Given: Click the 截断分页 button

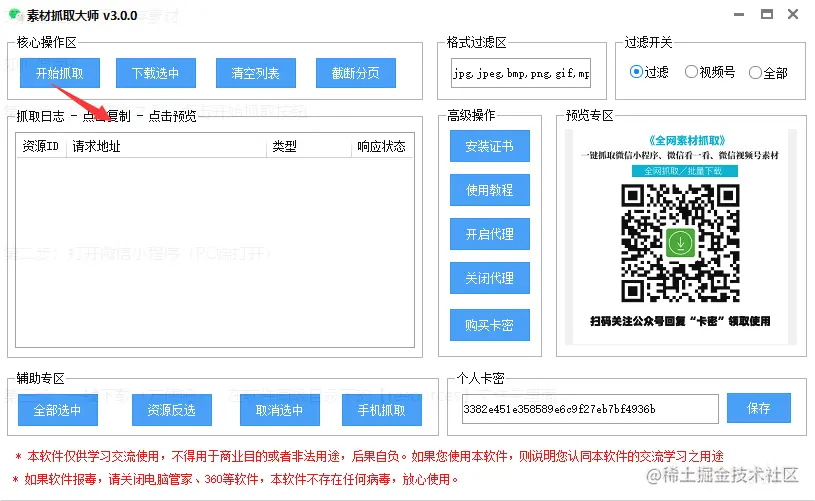Looking at the screenshot, I should click(x=356, y=73).
